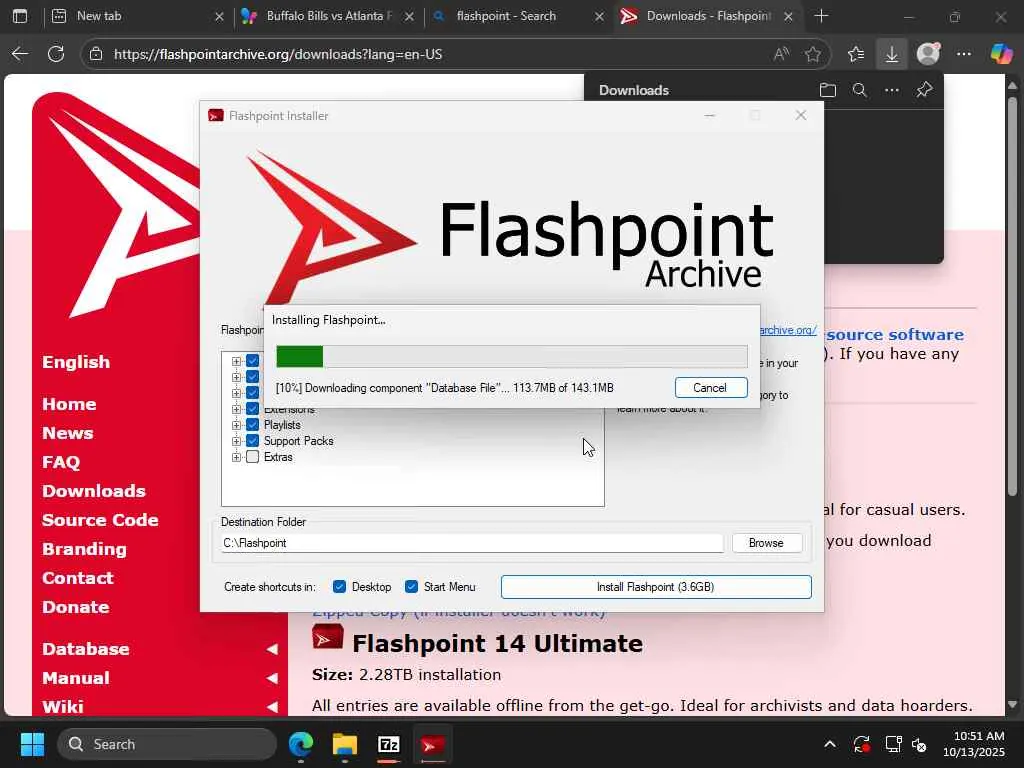Open the Source Code sidebar link

point(101,520)
